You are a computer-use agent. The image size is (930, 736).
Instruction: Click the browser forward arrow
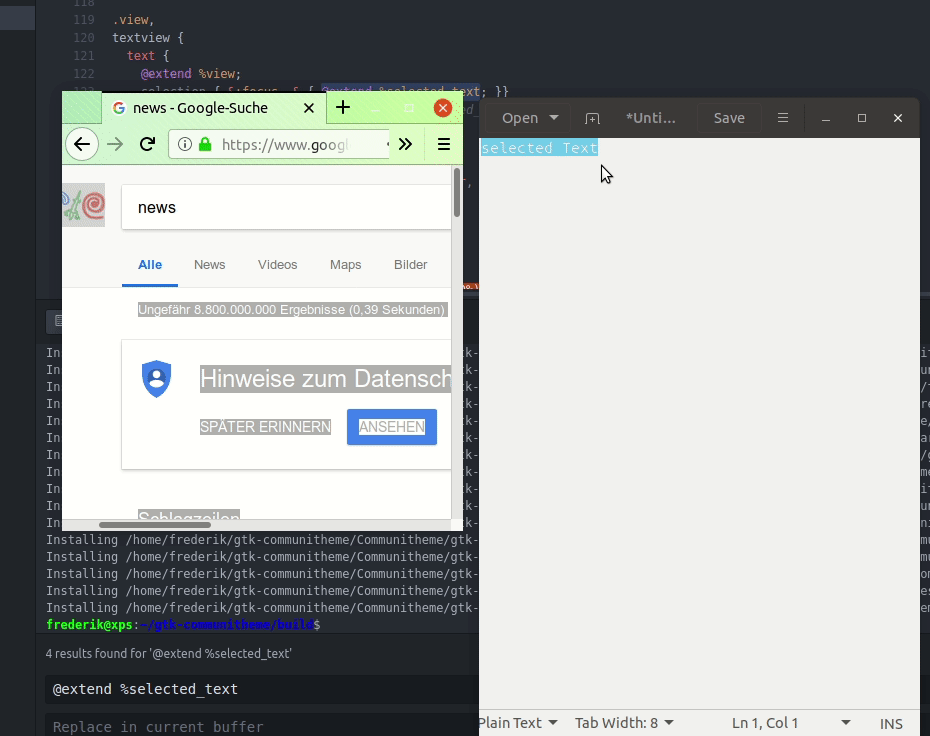click(115, 144)
